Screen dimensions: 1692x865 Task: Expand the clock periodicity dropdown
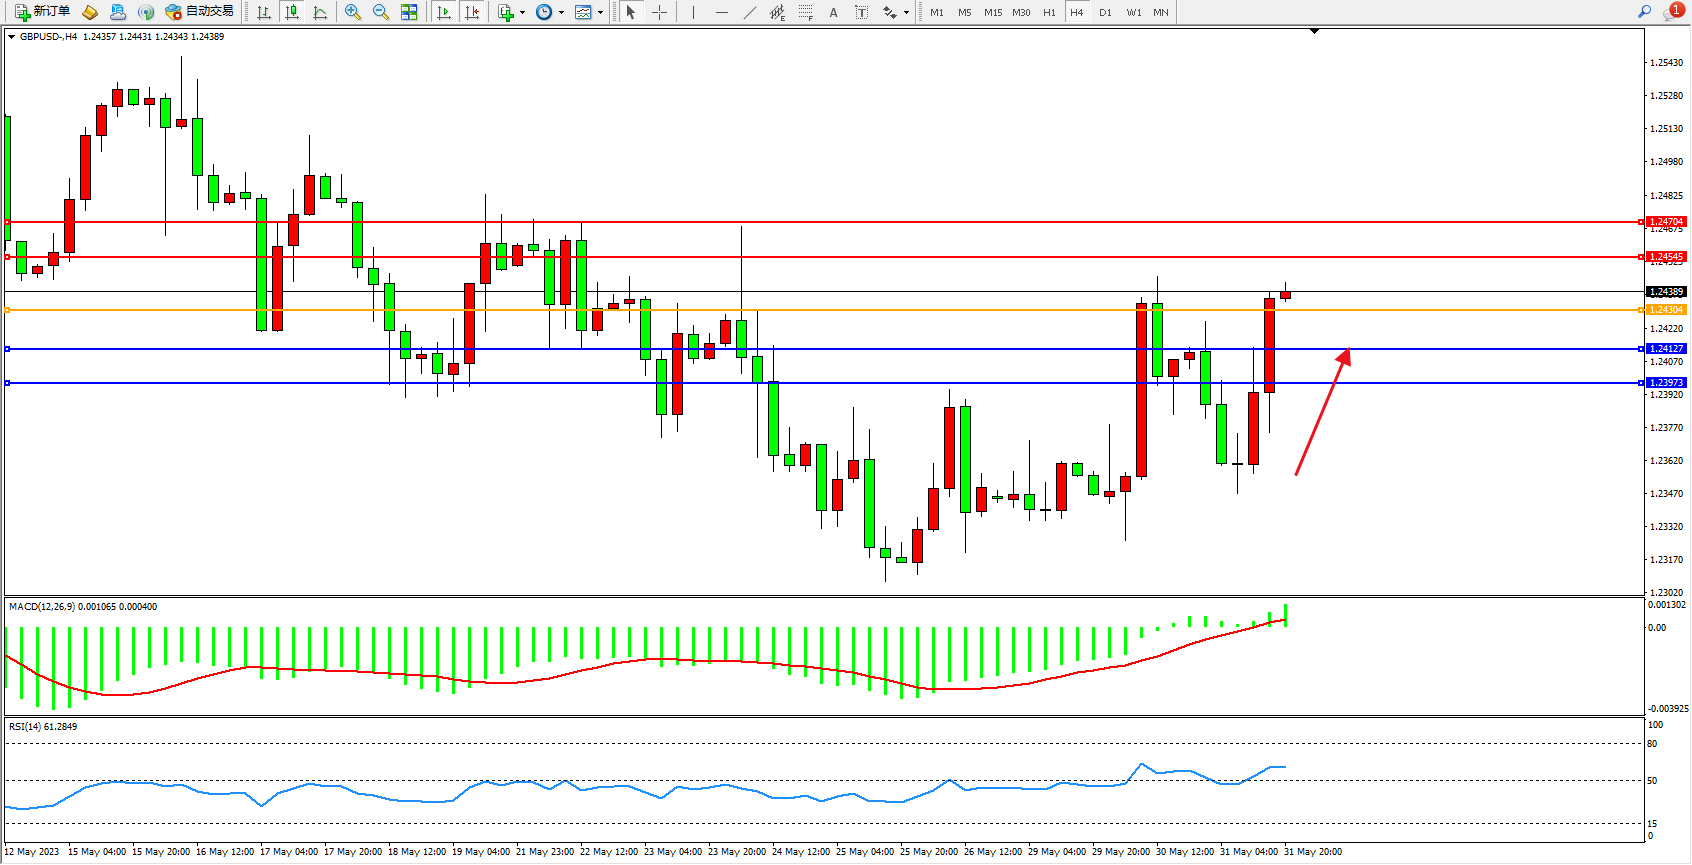tap(561, 13)
